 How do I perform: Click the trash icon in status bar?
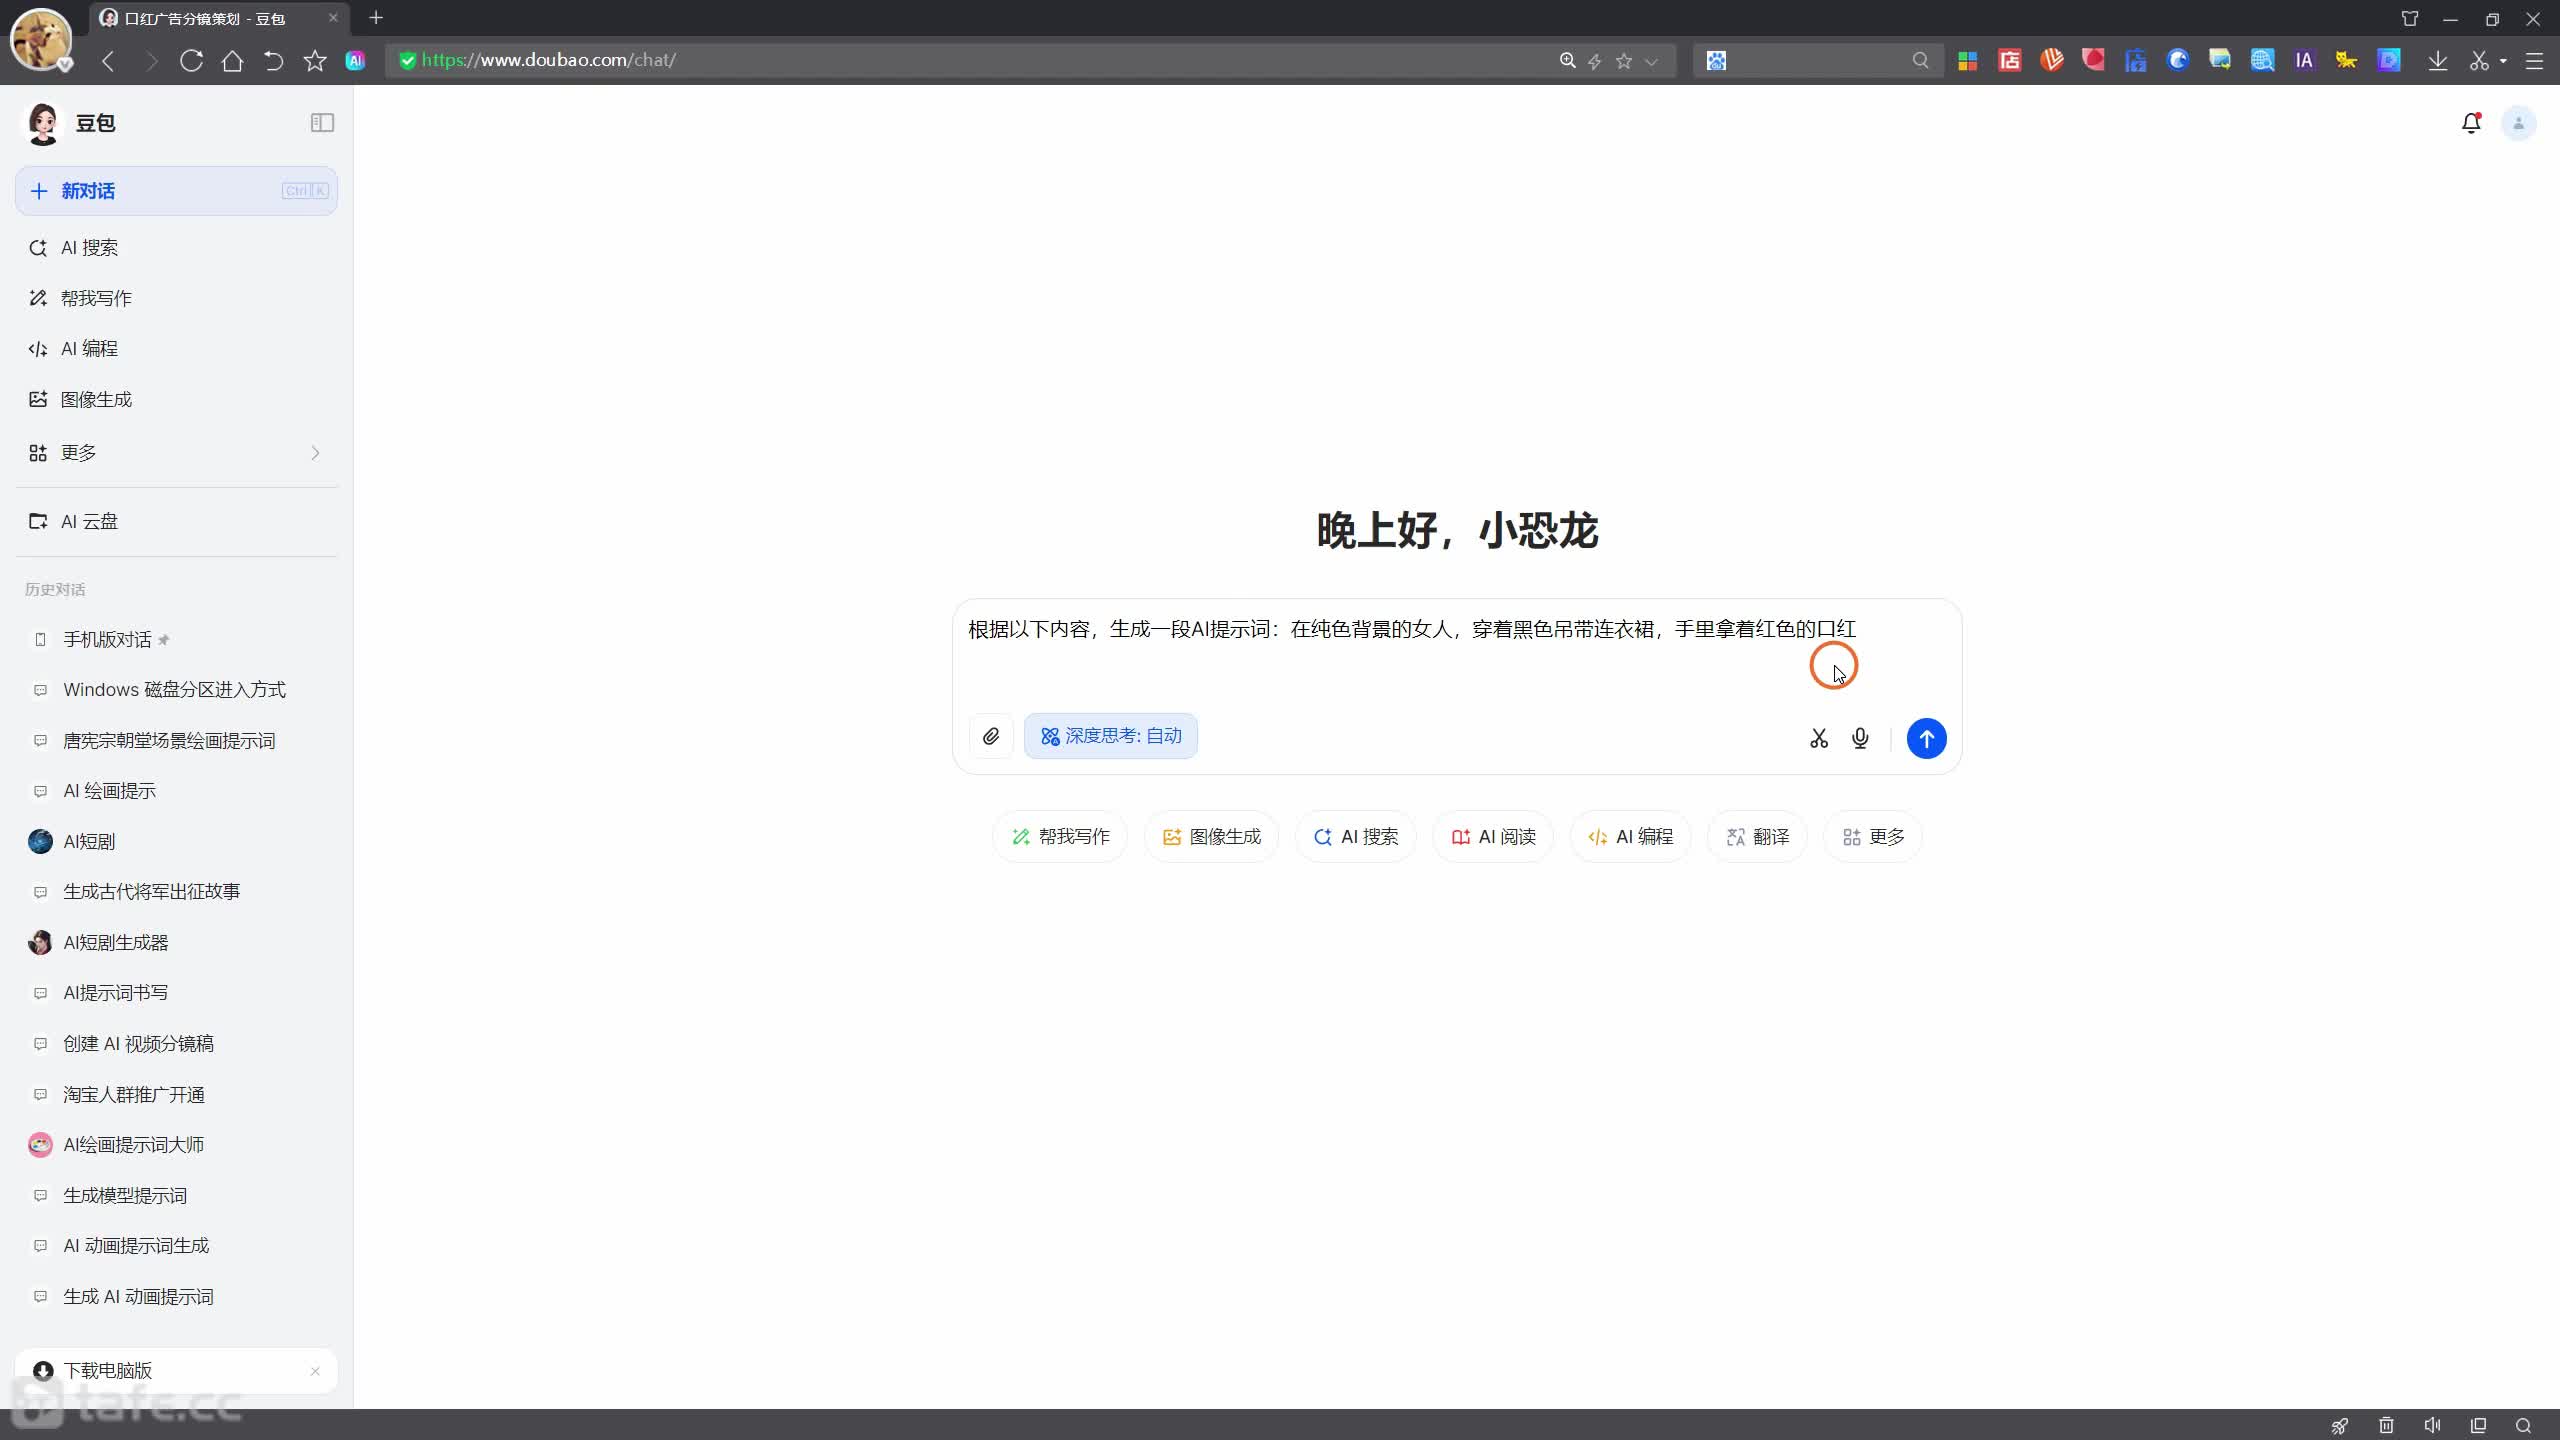(x=2386, y=1425)
